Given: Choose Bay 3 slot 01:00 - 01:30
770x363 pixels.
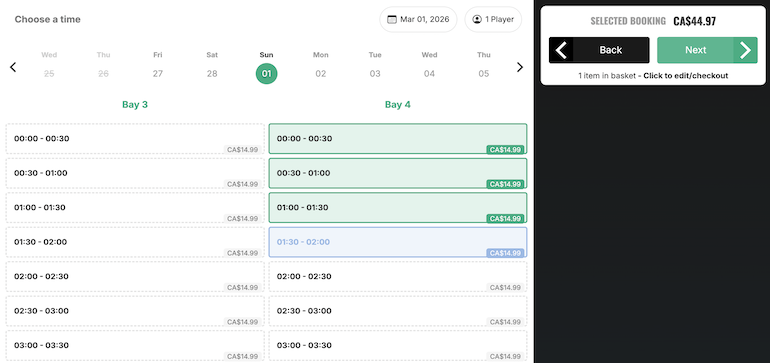Looking at the screenshot, I should (135, 207).
